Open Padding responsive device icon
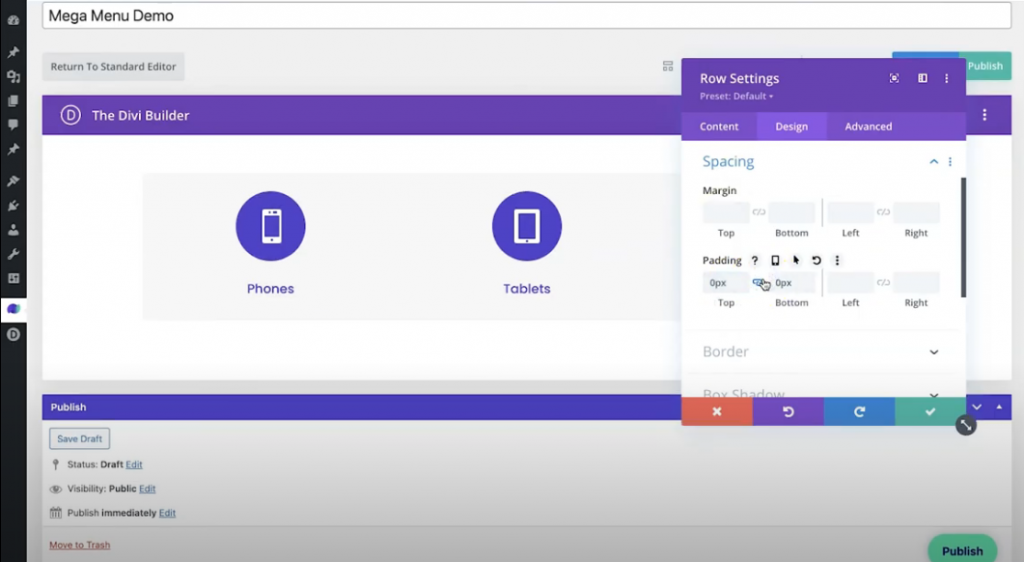 coord(775,260)
